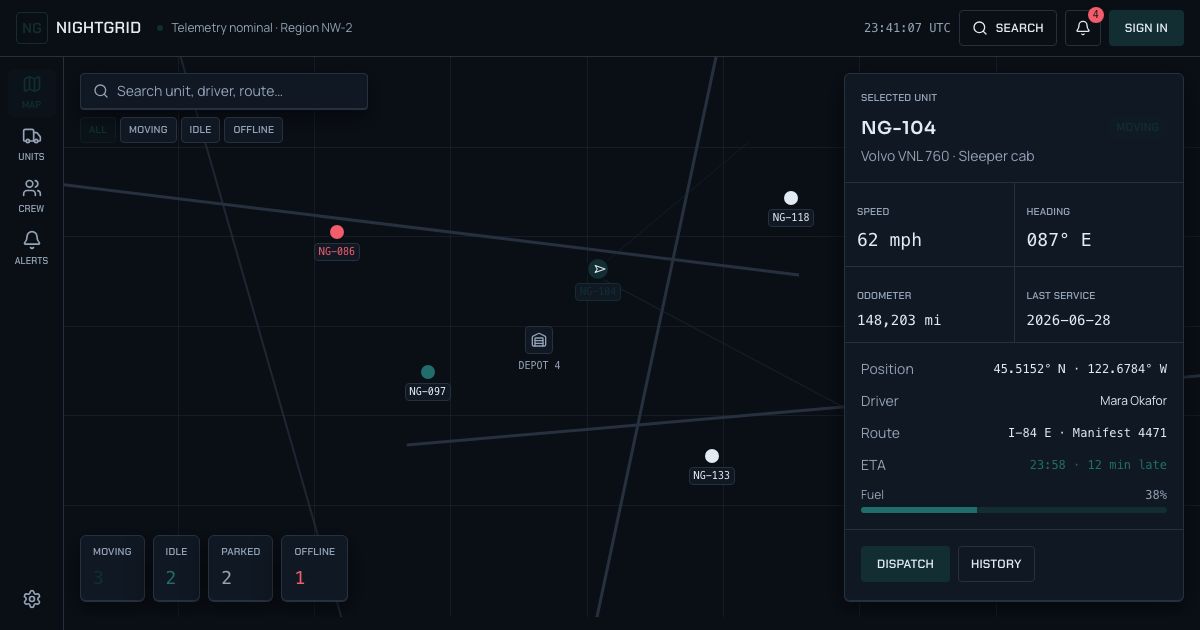Click 'Telemetry nominal · Region NW-2' status
The width and height of the screenshot is (1200, 630).
[x=262, y=28]
